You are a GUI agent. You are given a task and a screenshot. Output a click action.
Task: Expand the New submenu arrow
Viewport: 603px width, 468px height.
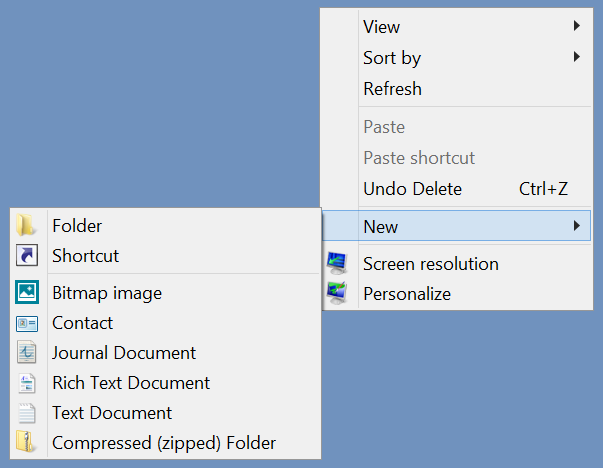576,226
